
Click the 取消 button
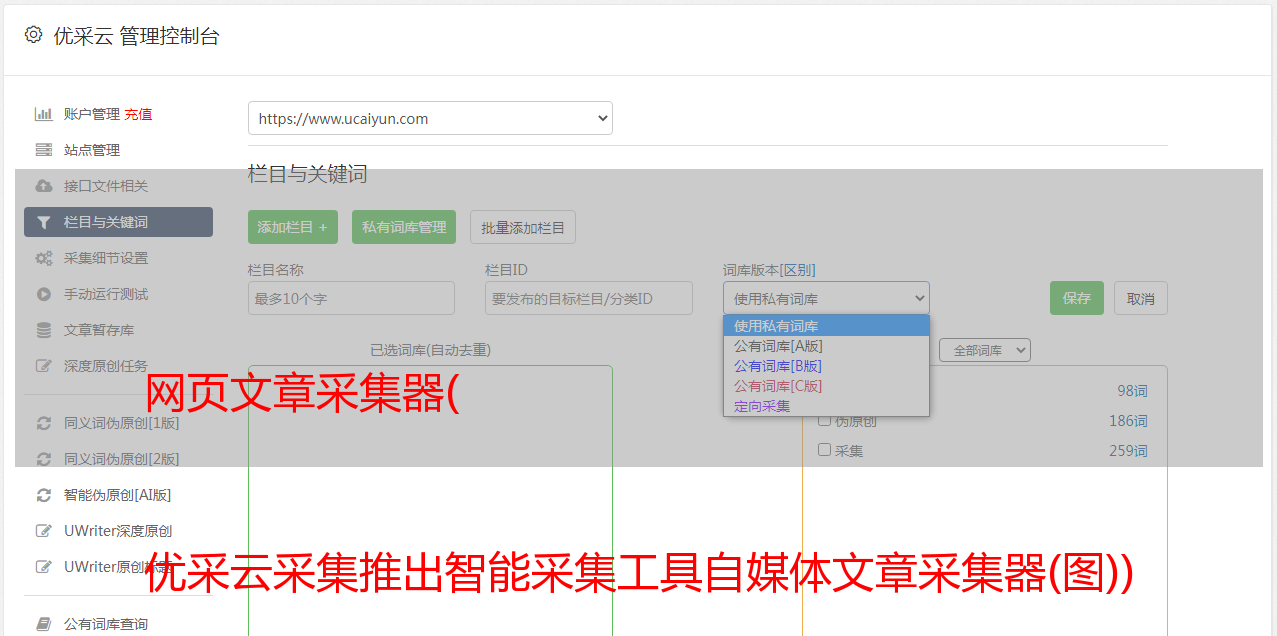(1141, 298)
